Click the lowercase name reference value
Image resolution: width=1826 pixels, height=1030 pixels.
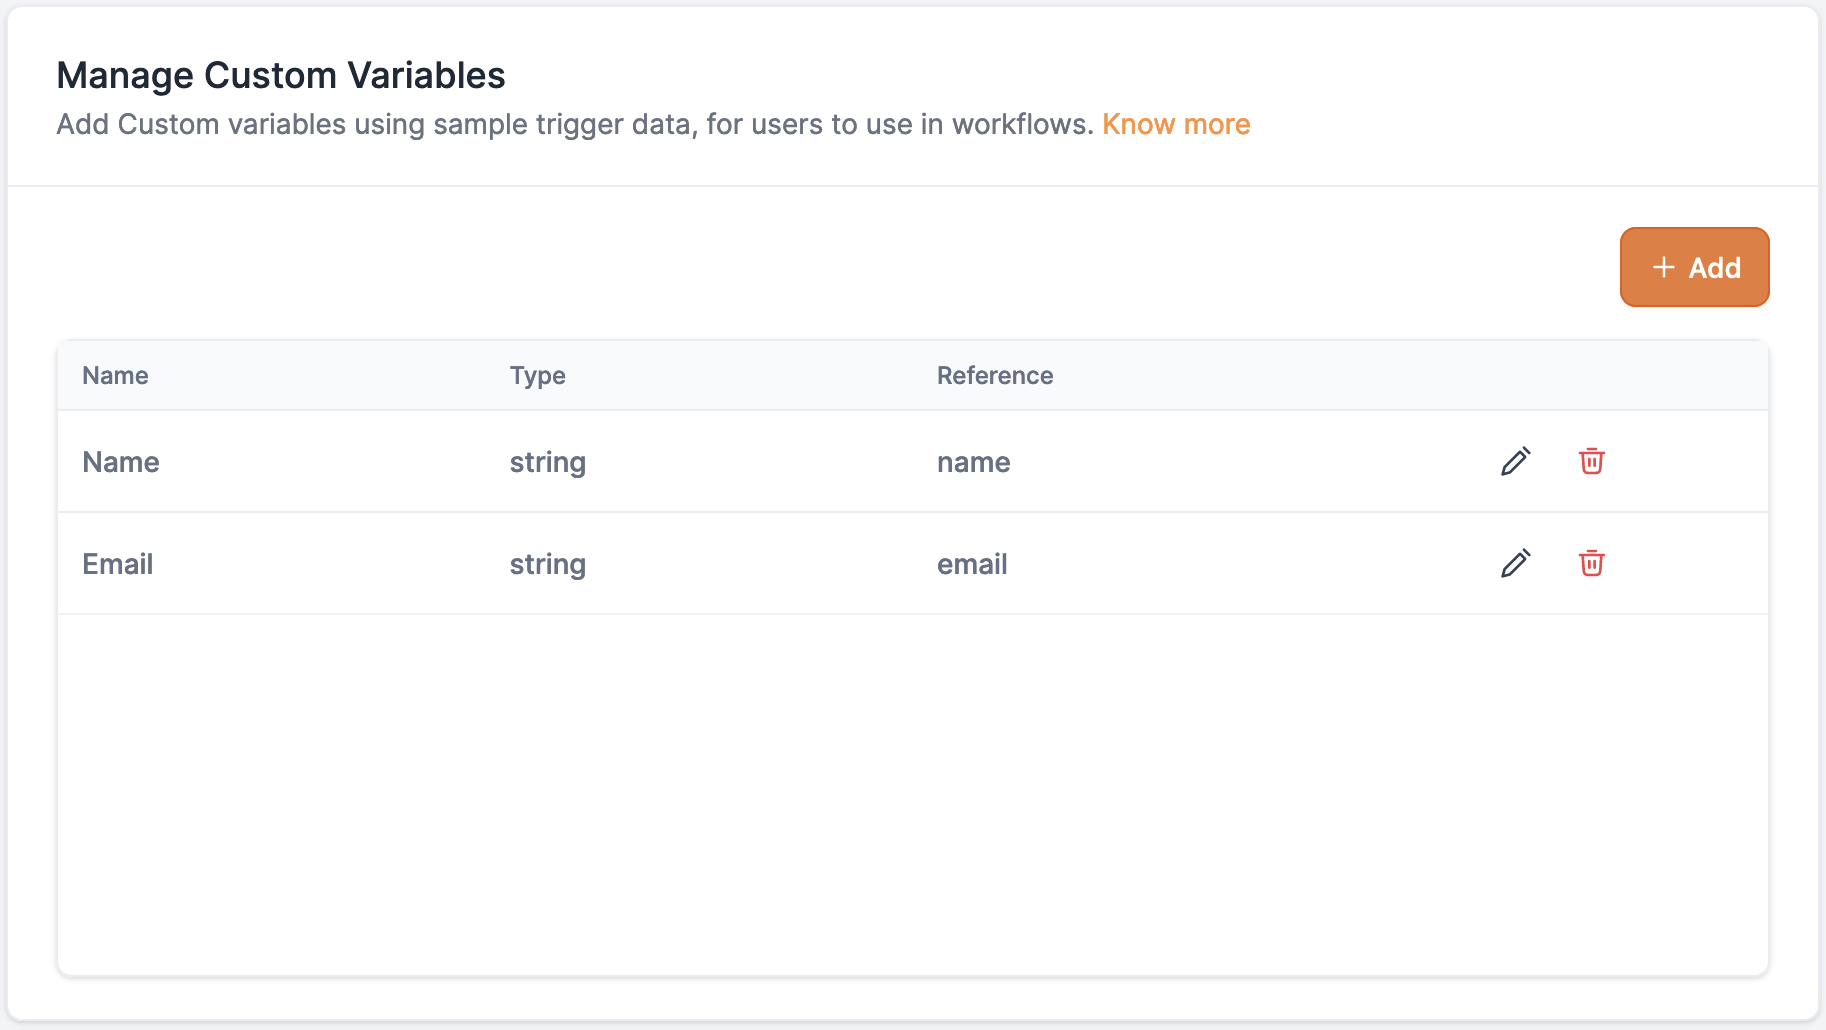(973, 462)
